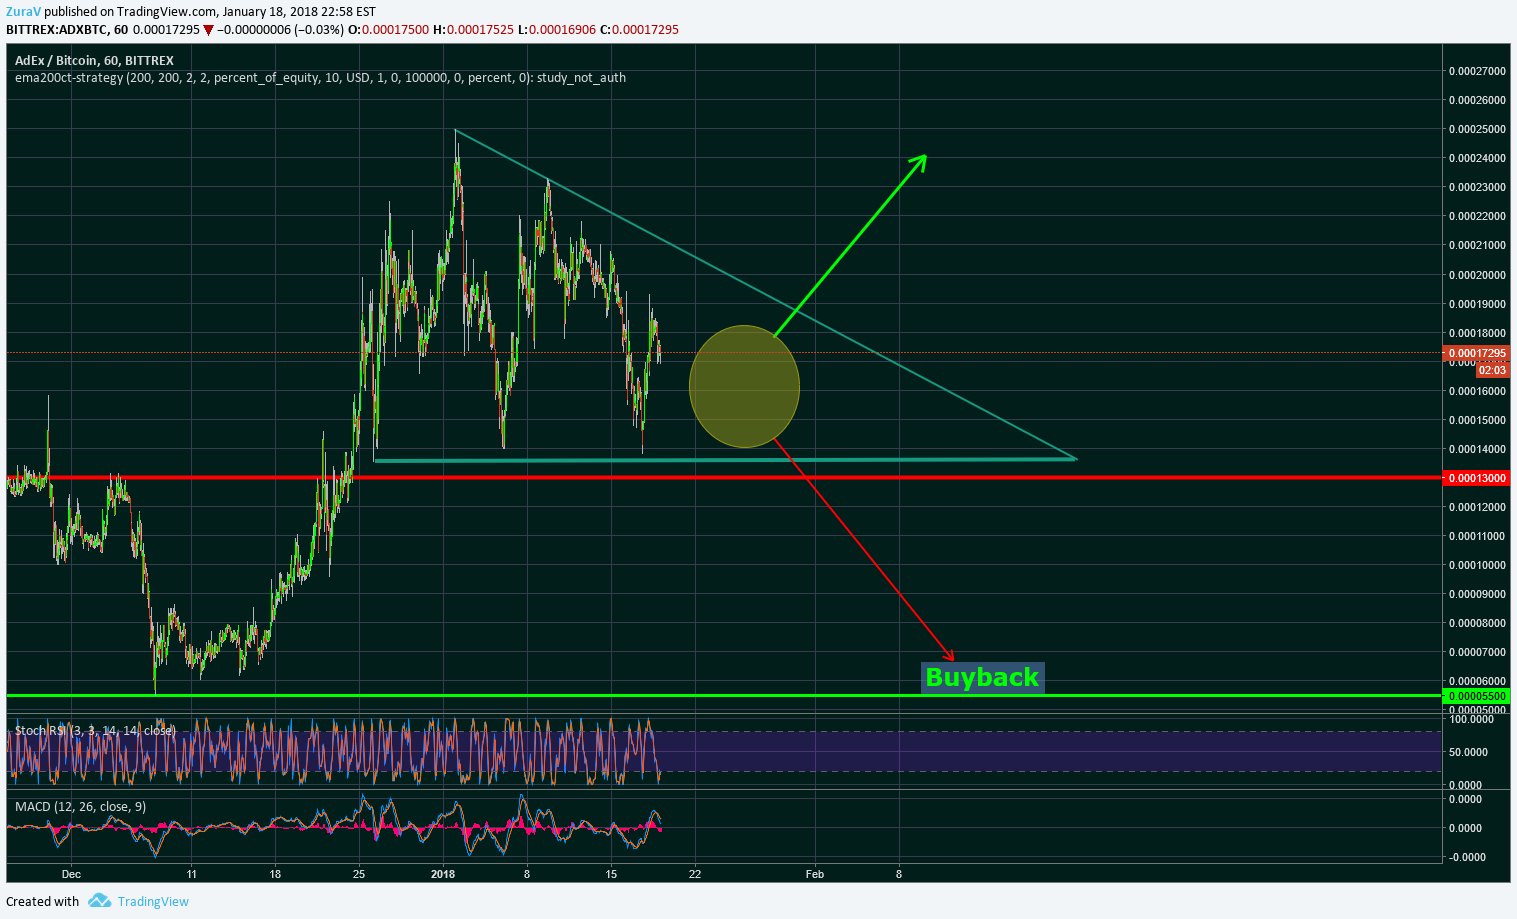Click the red down-triangle price change icon
This screenshot has height=919, width=1517.
click(208, 30)
